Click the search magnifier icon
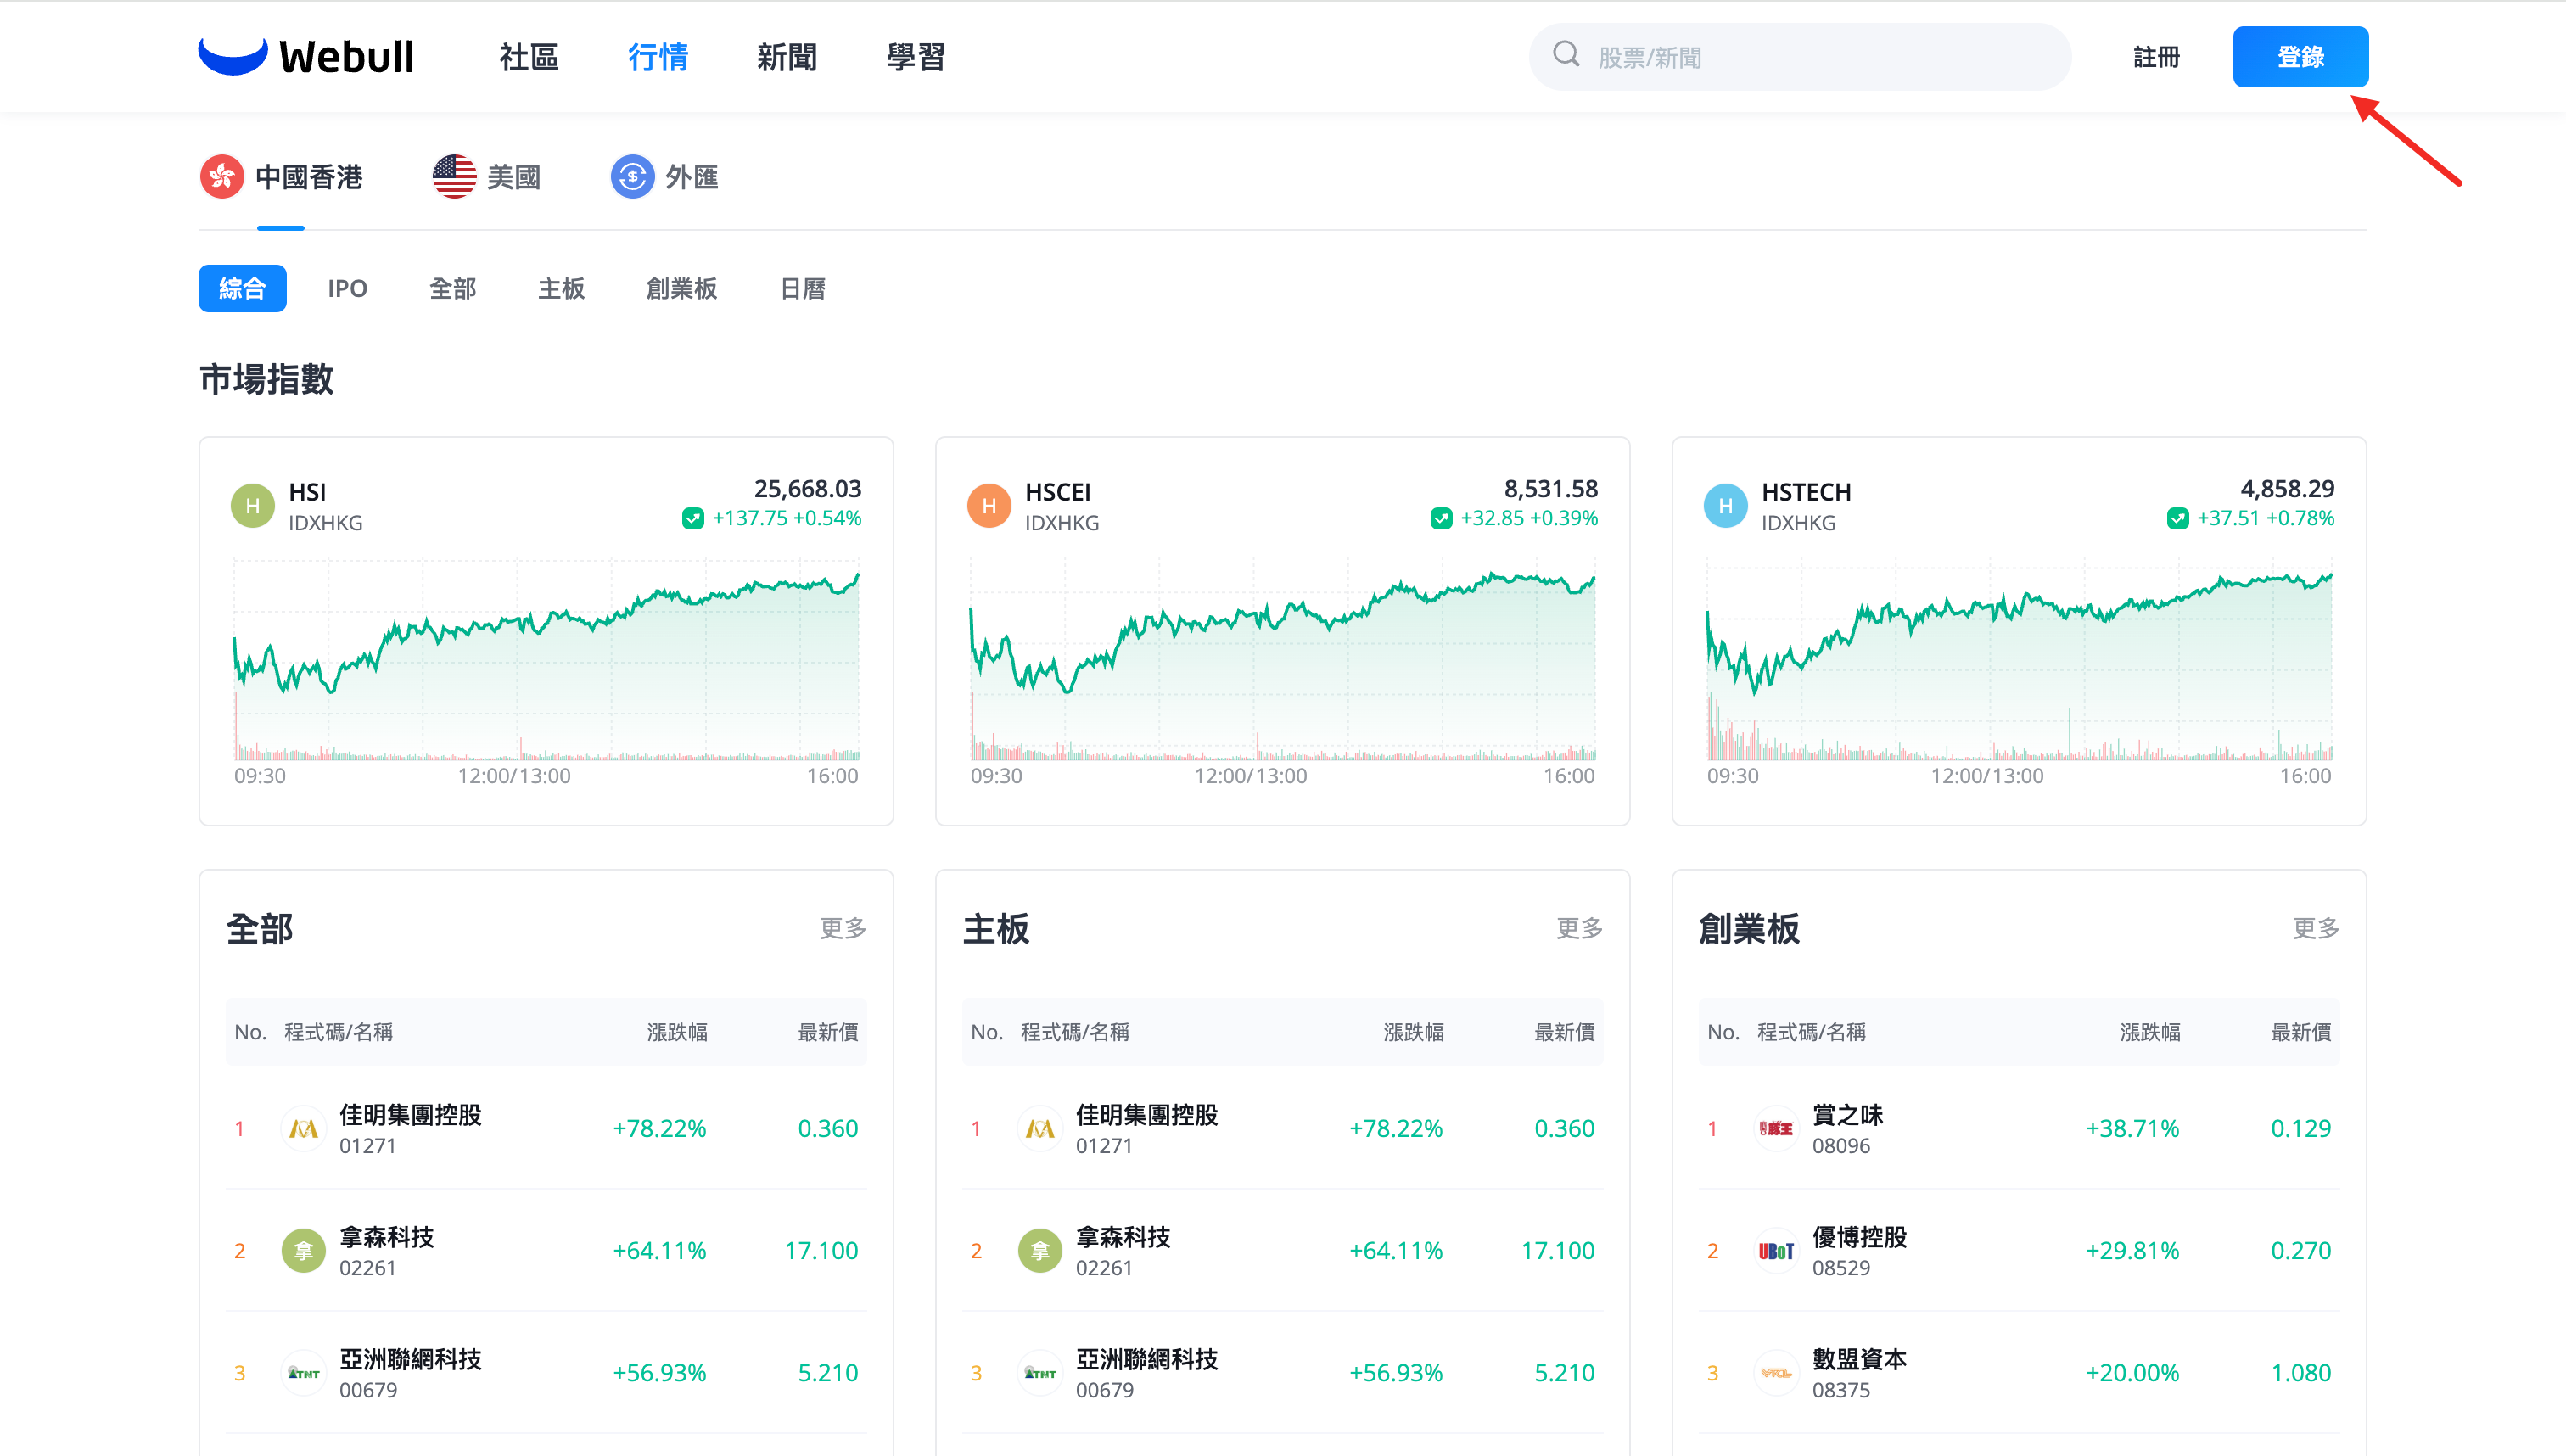The height and width of the screenshot is (1456, 2566). 1566,55
